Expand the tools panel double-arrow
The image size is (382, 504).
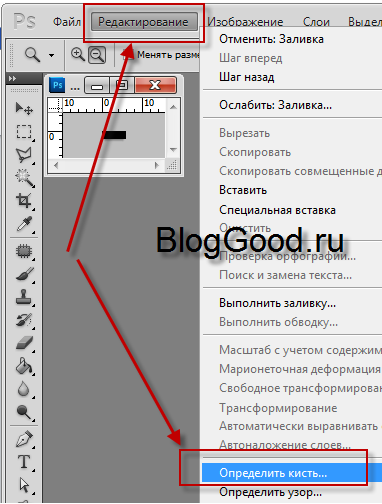(13, 79)
